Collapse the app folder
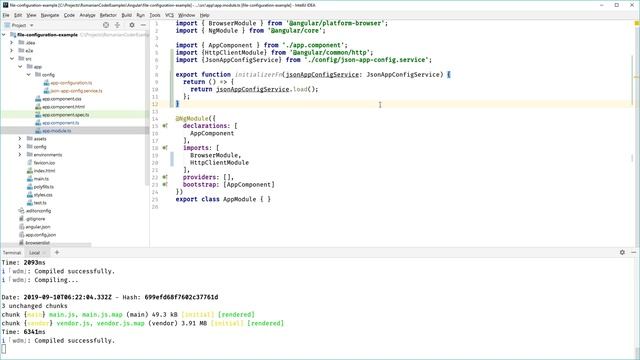The height and width of the screenshot is (360, 640). click(20, 67)
